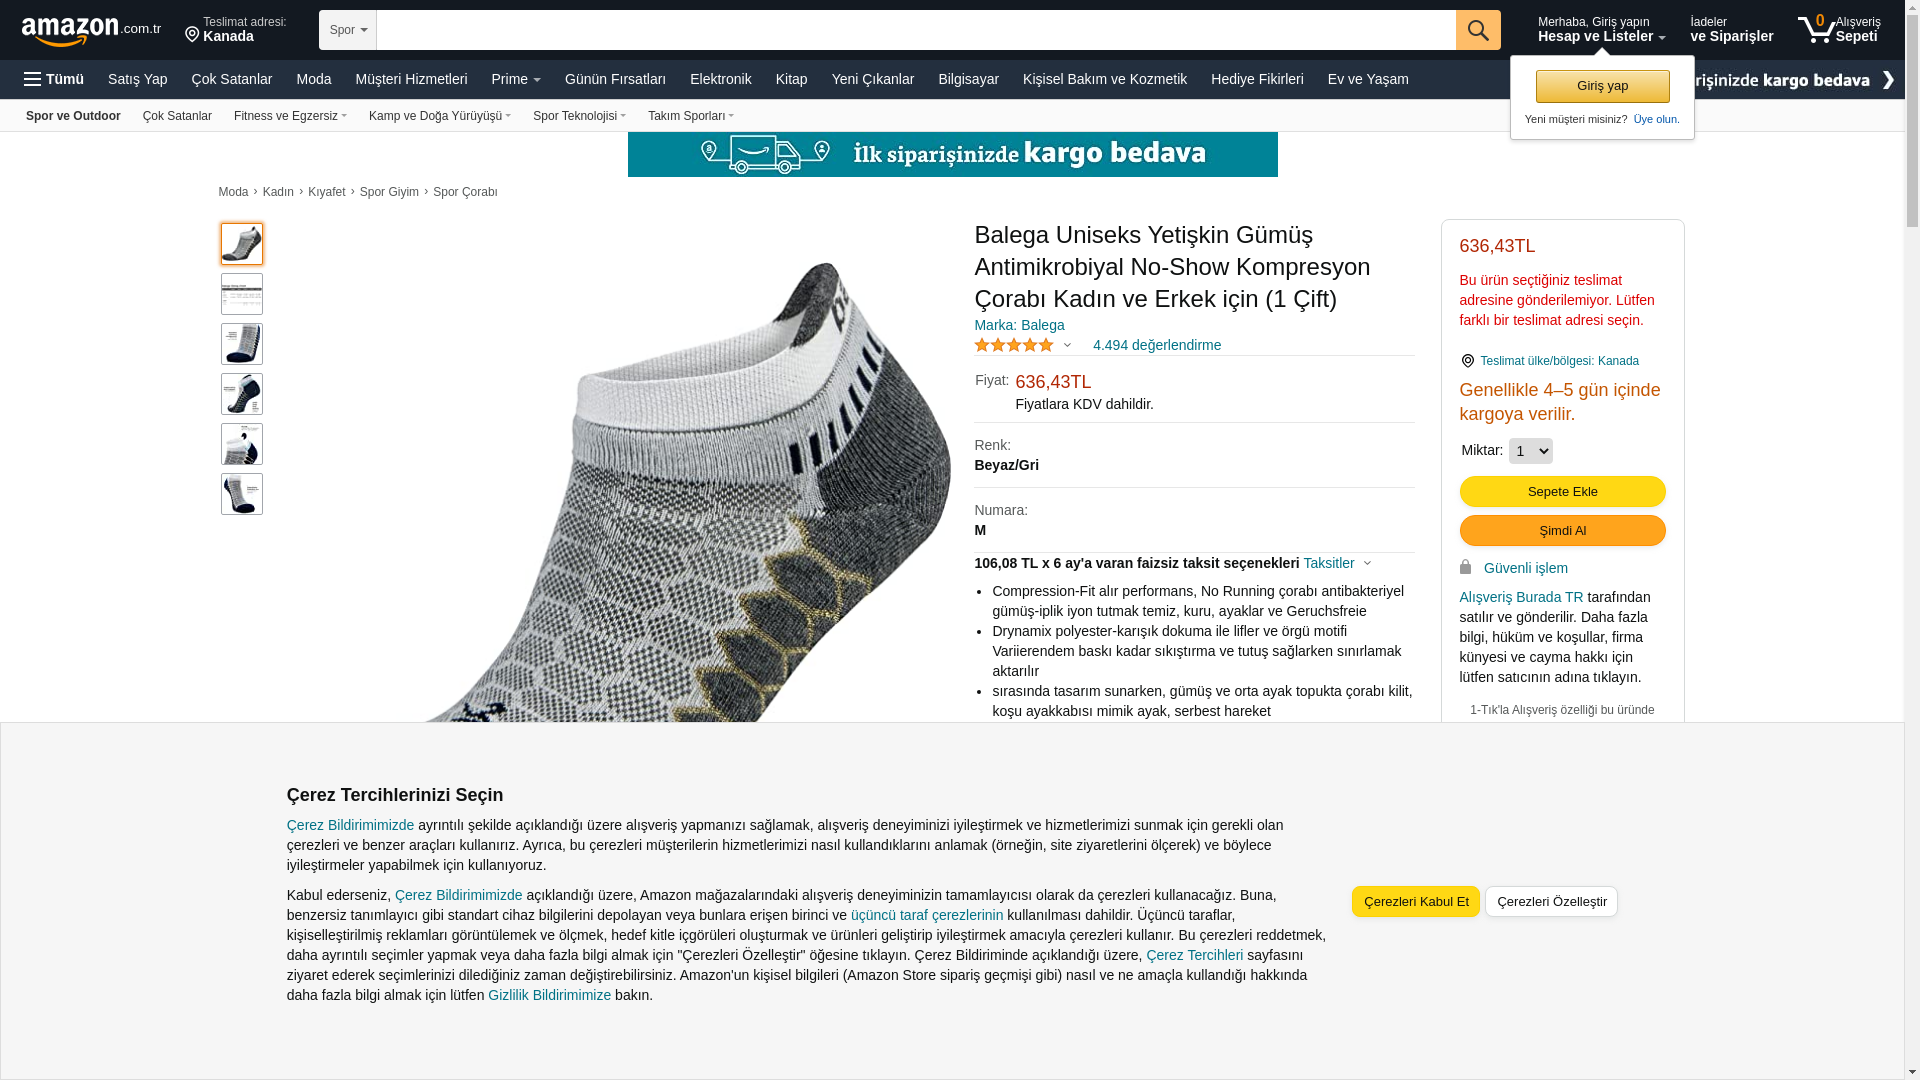
Task: Open the Tümü hamburger menu
Action: click(54, 79)
